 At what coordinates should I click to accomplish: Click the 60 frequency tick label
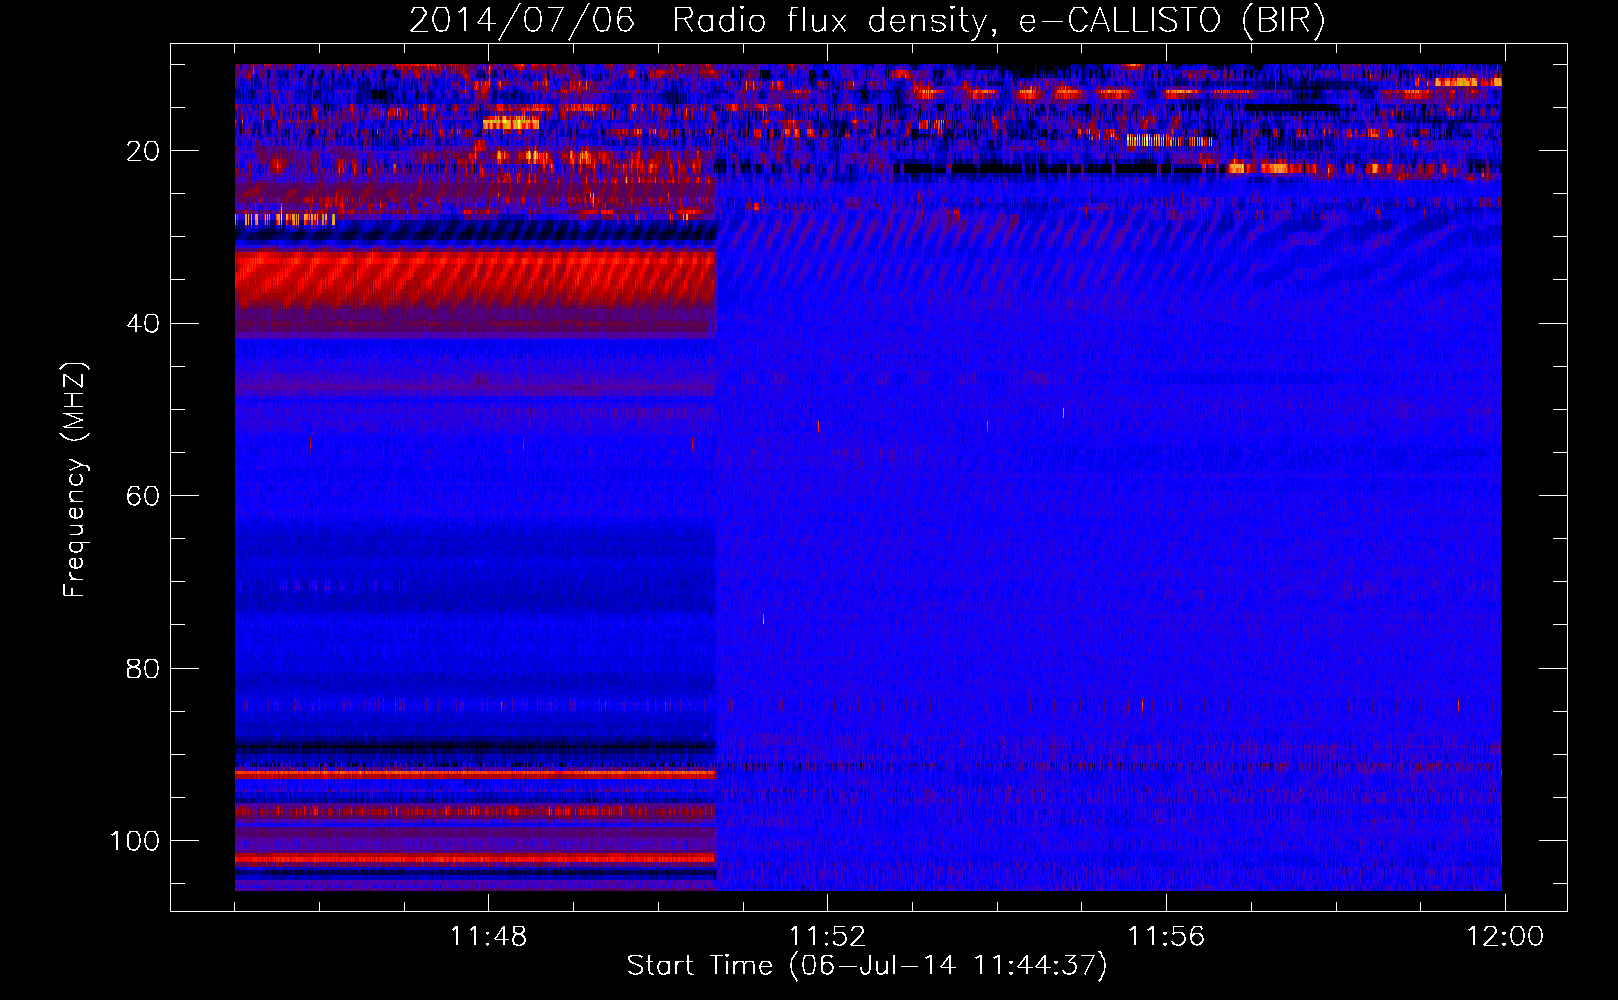(x=143, y=497)
